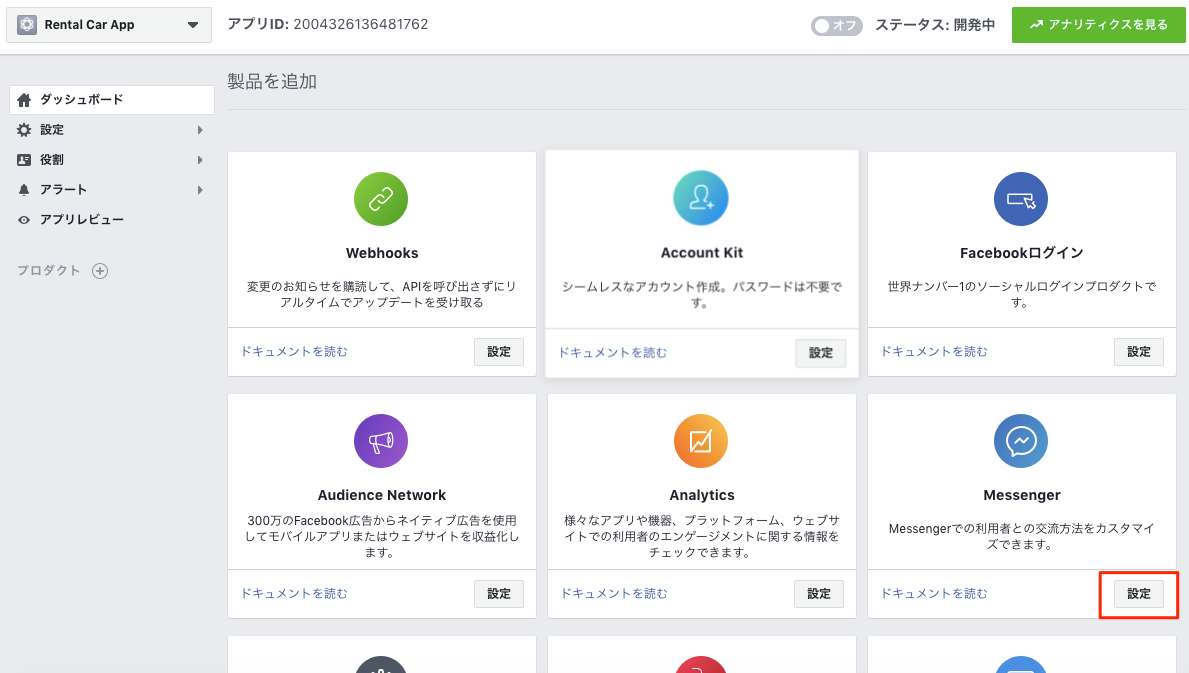Click the Messenger chat bubble icon
The image size is (1189, 673).
[1021, 440]
